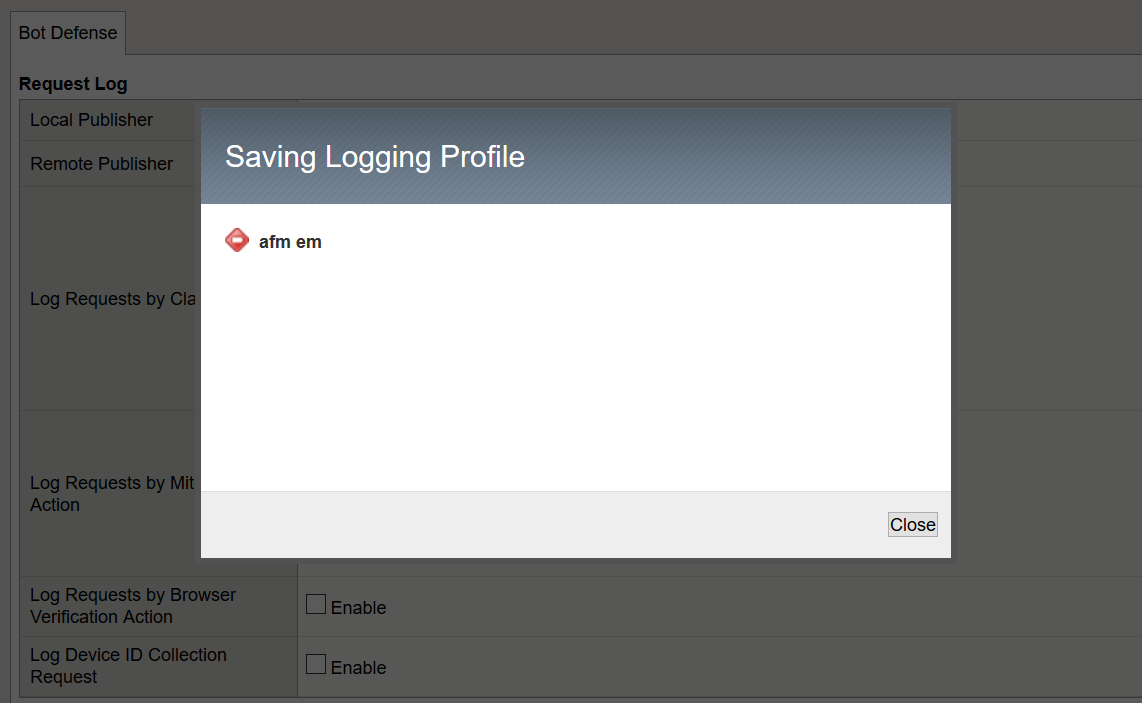
Task: Click Enable text beside Device ID Collection checkbox
Action: point(358,668)
